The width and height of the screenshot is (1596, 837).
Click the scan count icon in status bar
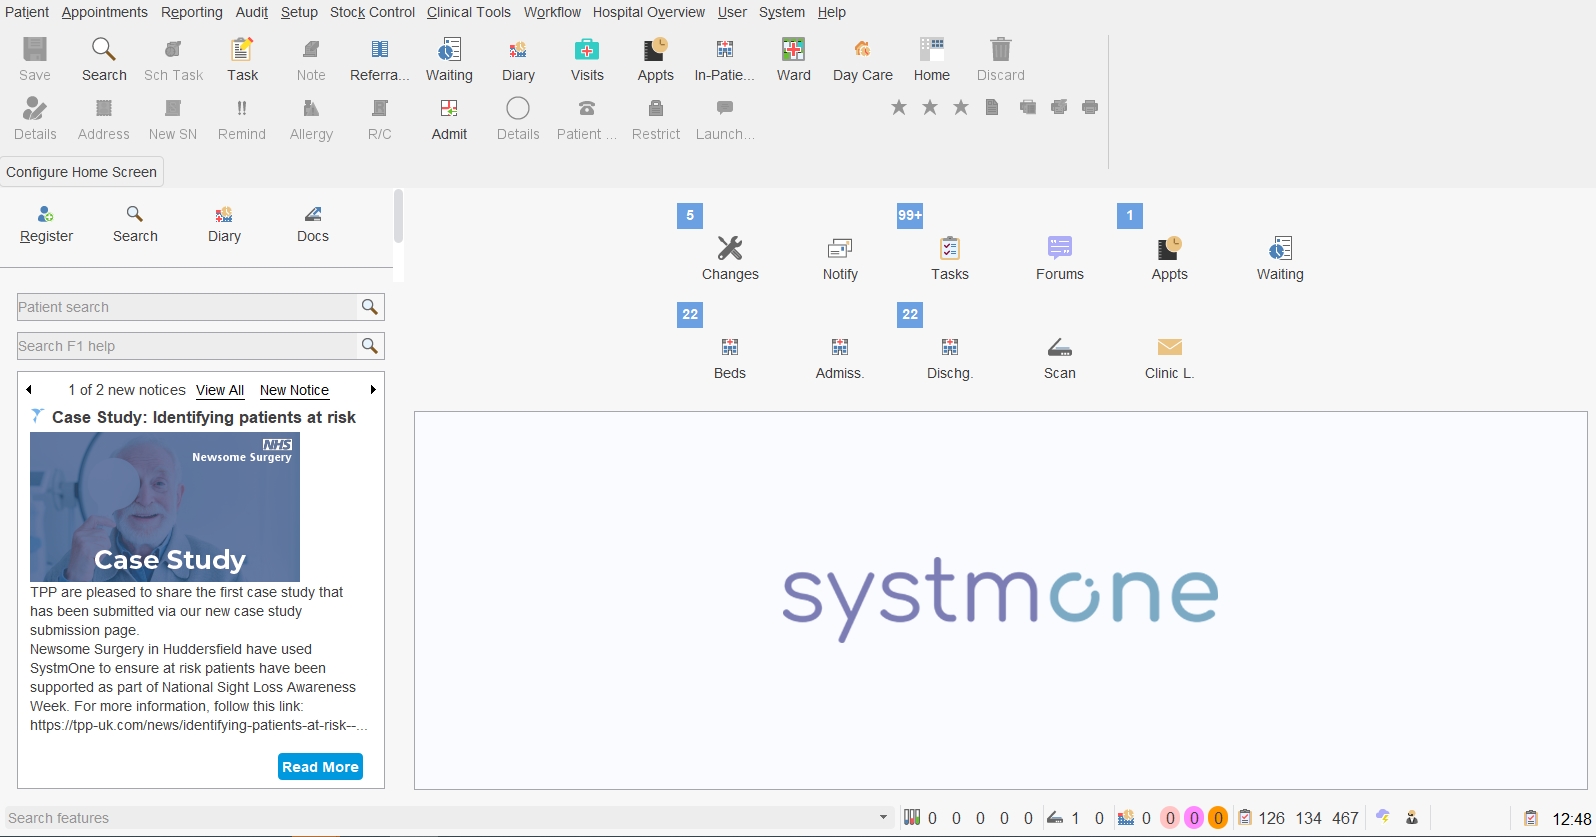[x=1055, y=818]
